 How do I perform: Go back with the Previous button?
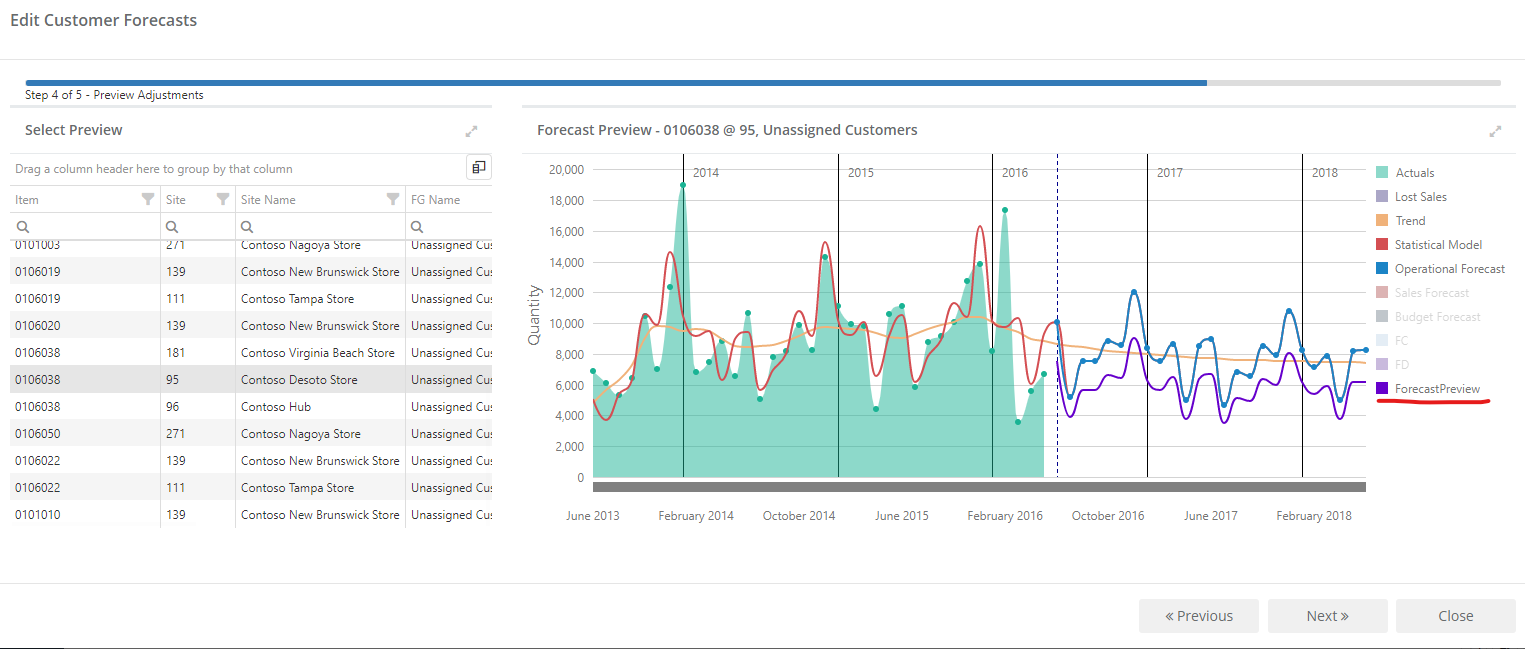pos(1199,616)
